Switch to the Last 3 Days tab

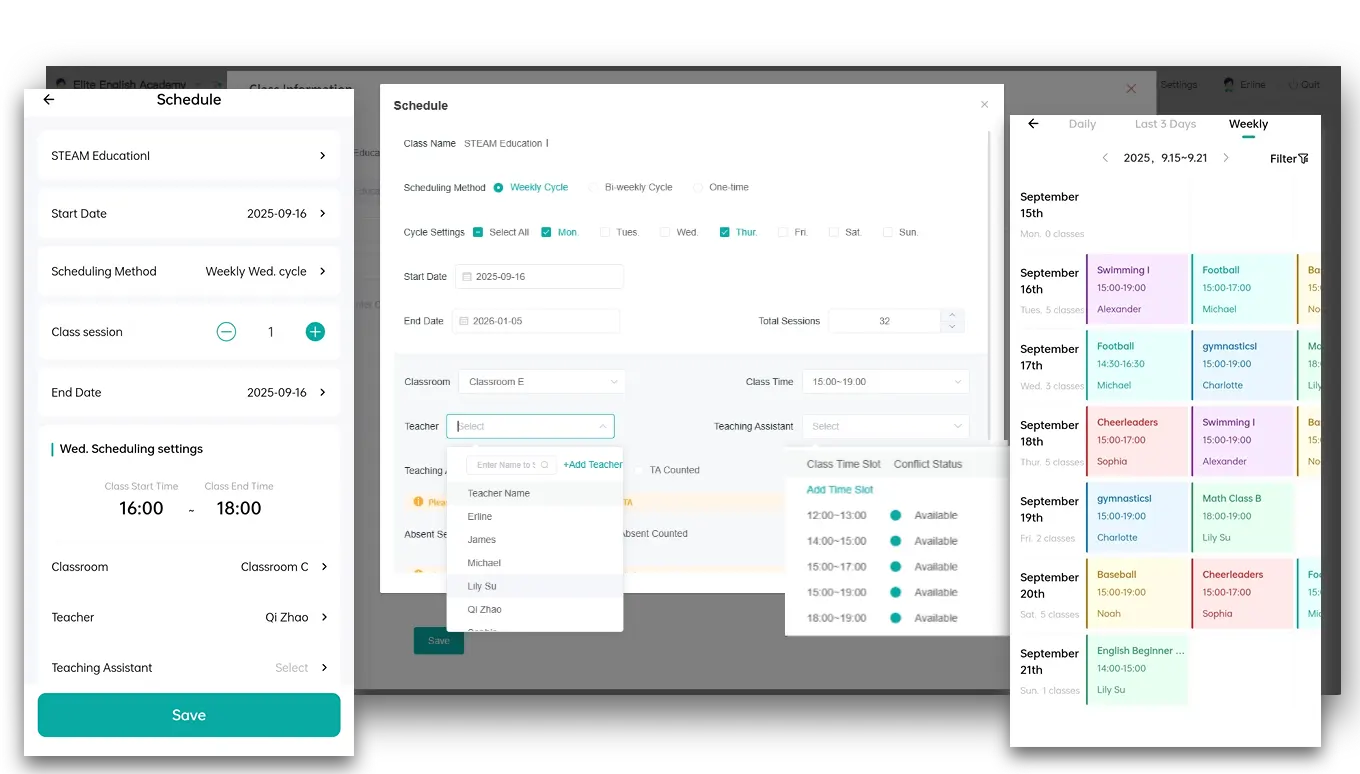1168,124
